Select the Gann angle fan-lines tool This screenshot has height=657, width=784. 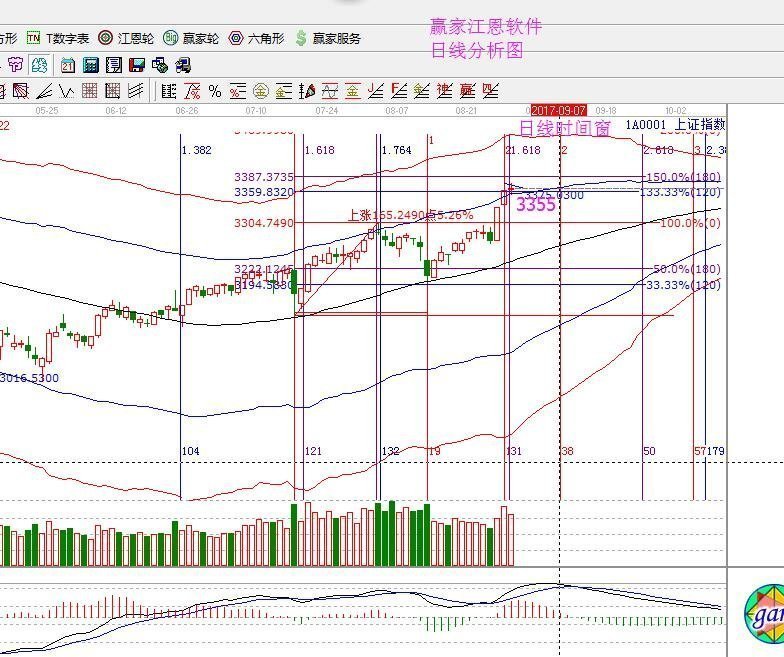point(44,91)
